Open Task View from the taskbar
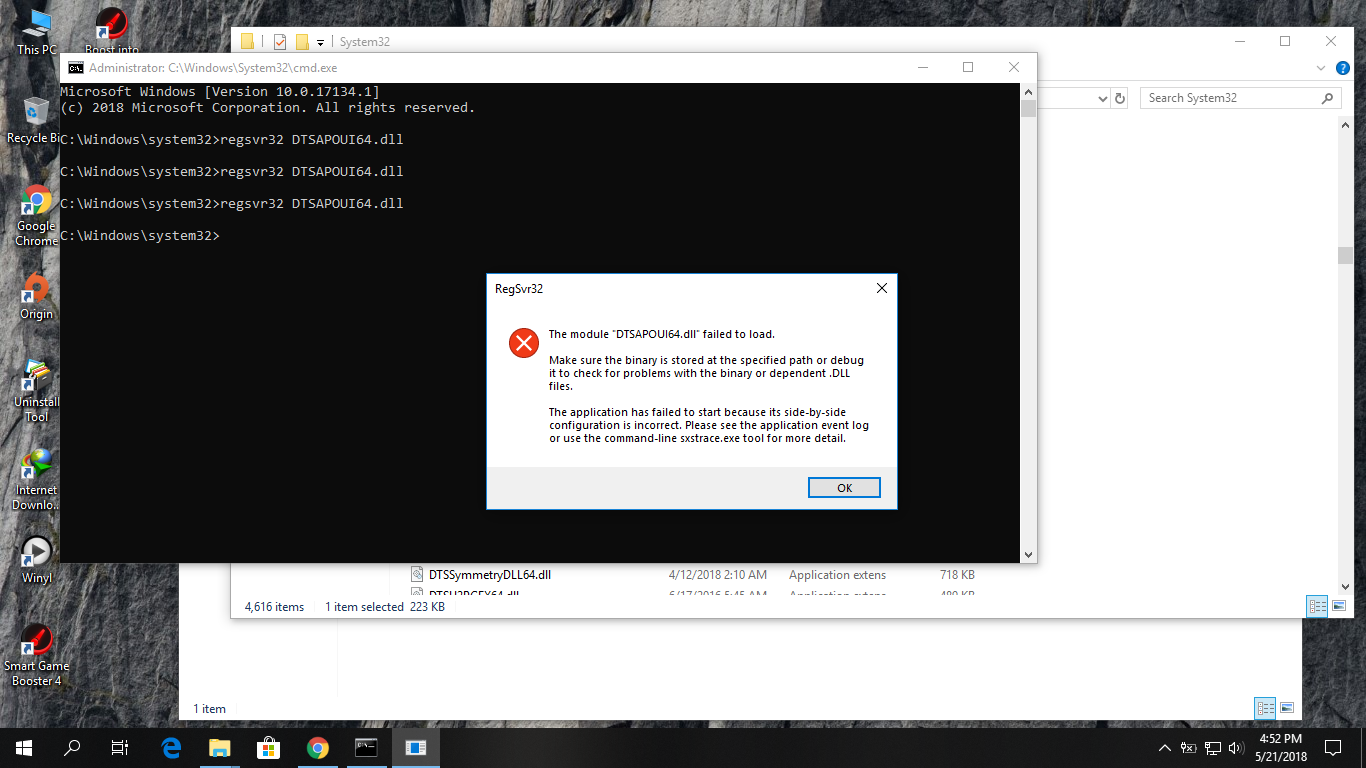This screenshot has width=1366, height=768. click(x=120, y=747)
